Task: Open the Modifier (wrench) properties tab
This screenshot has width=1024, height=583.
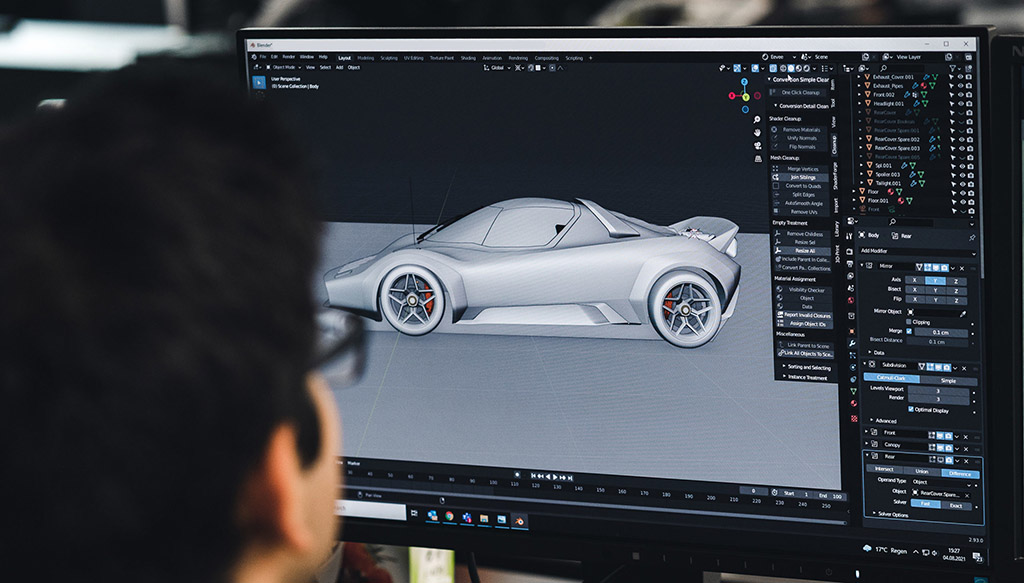Action: click(852, 343)
